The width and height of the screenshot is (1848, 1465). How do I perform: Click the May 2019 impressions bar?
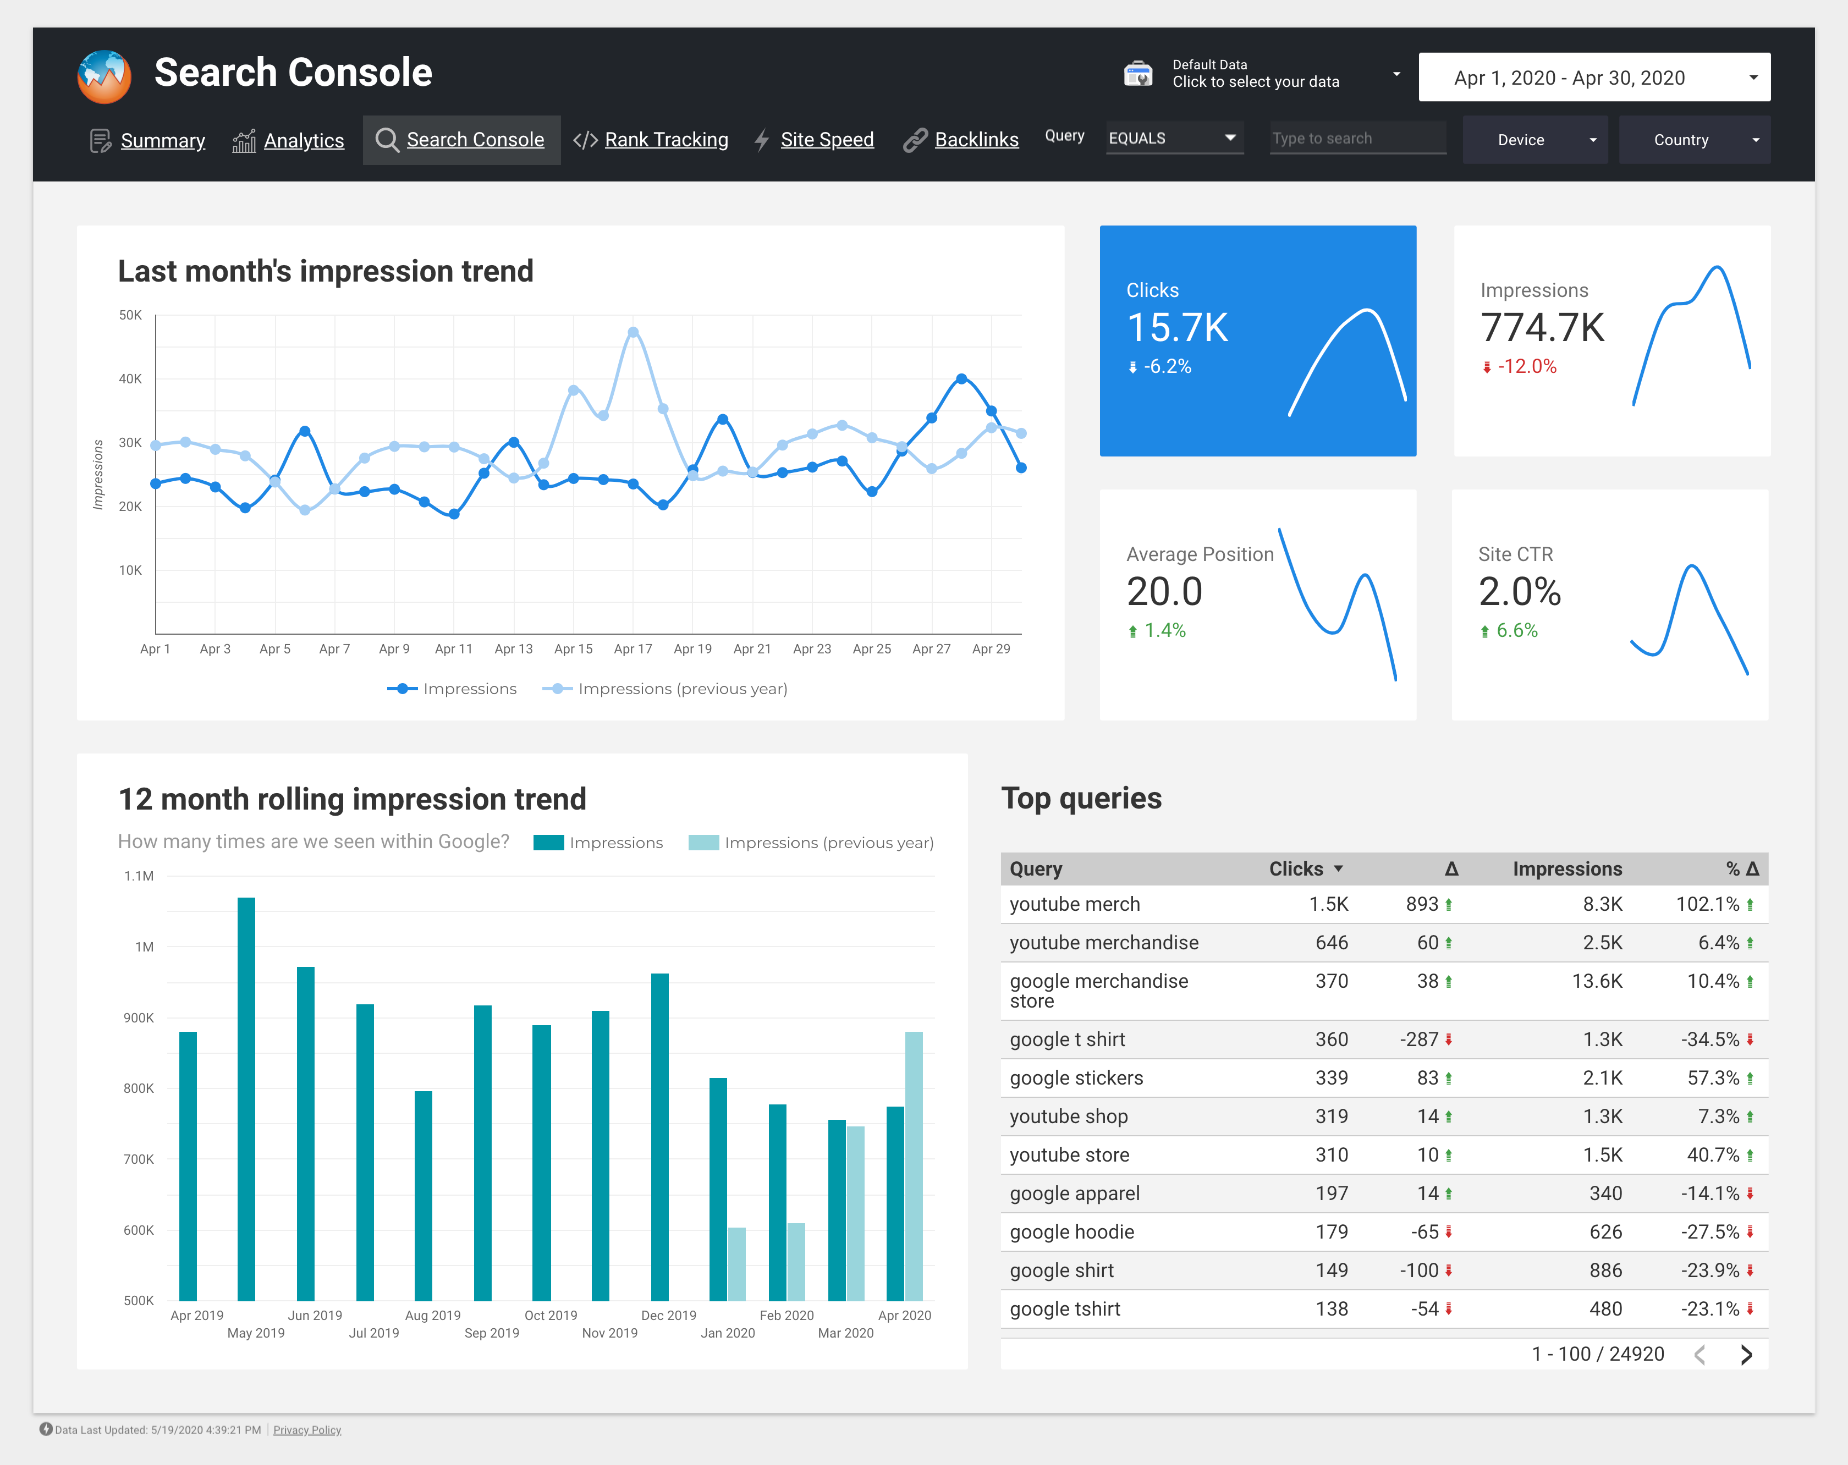tap(246, 1099)
